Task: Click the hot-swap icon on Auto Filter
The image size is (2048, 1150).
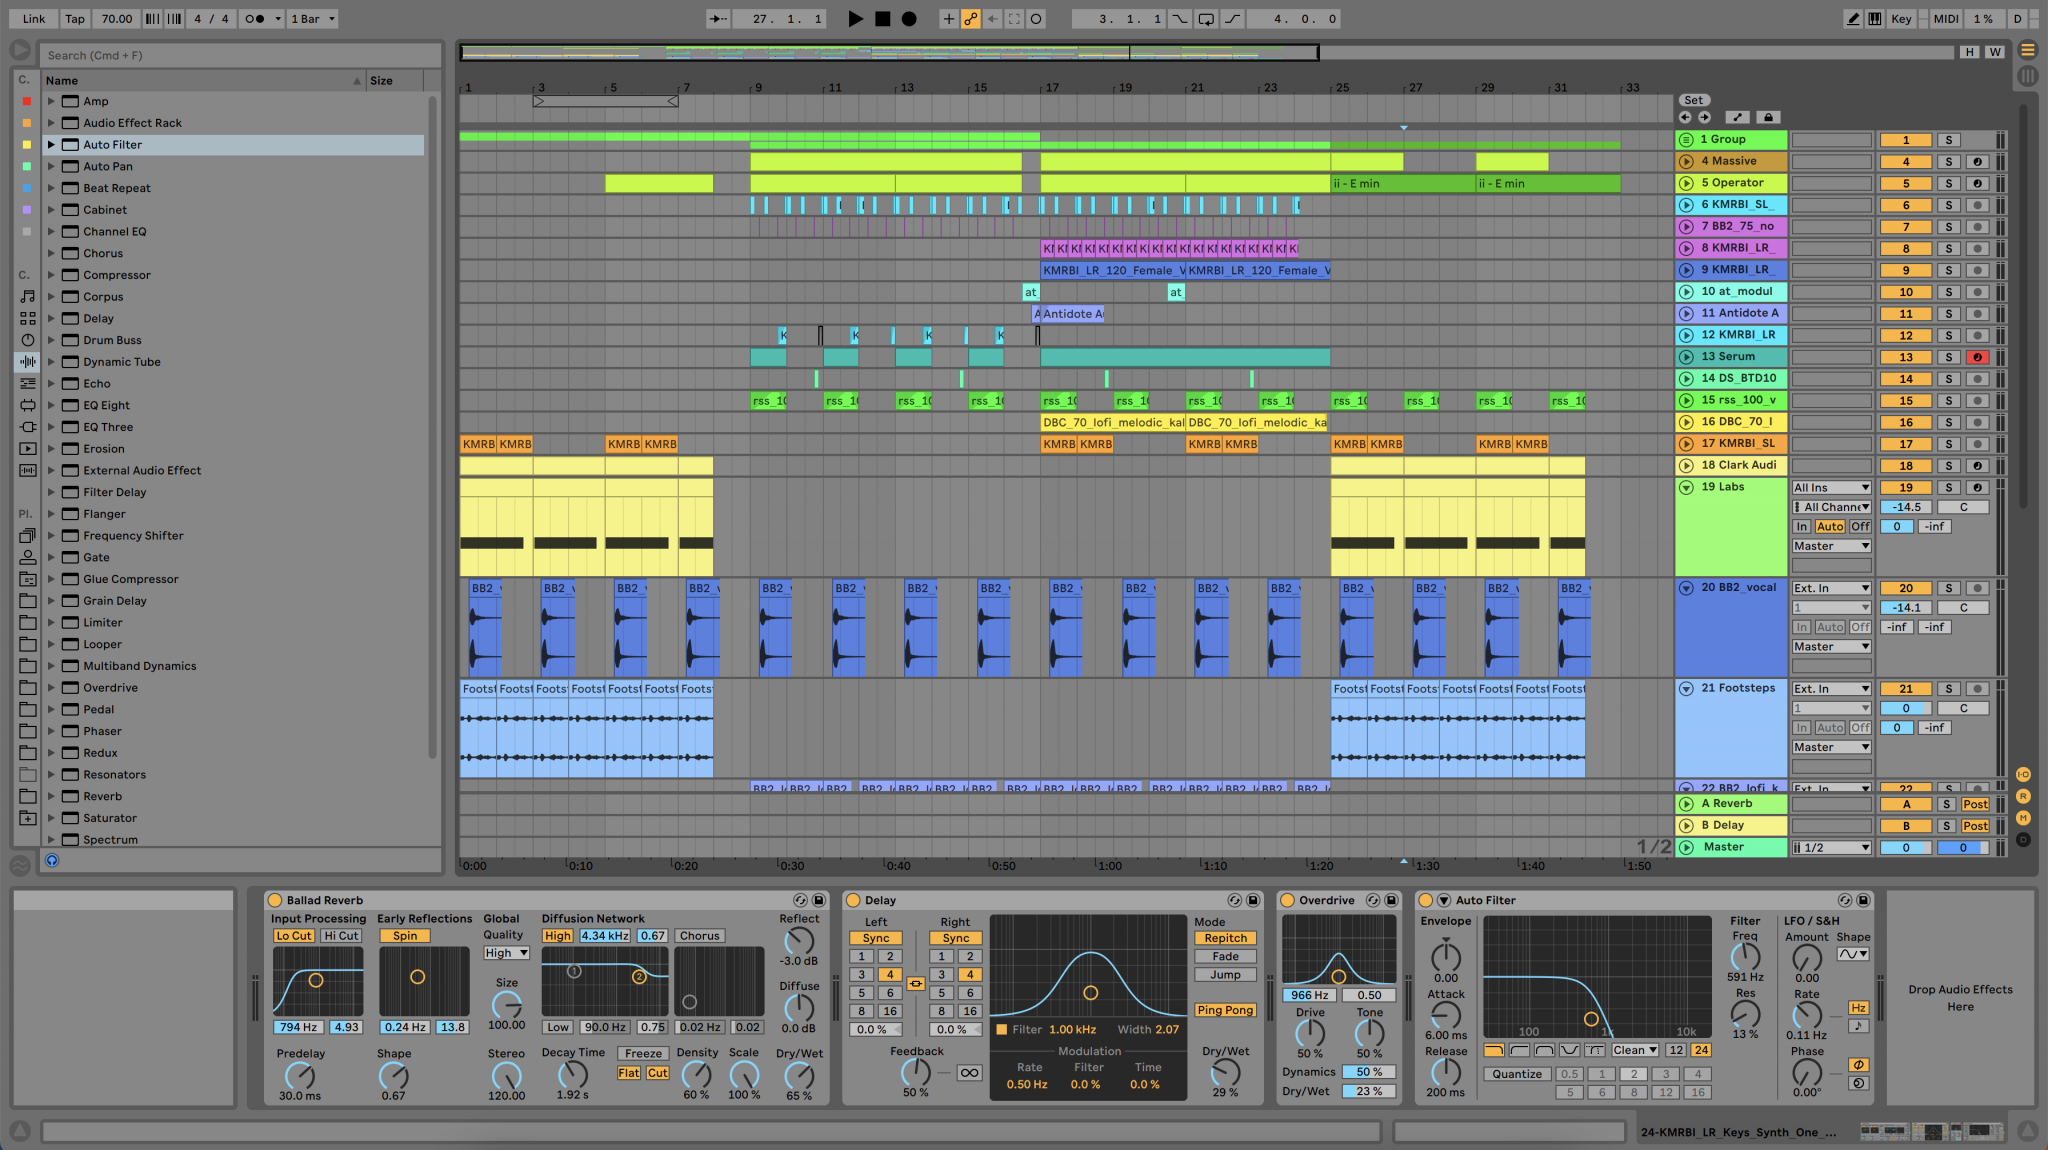Action: pos(1845,900)
